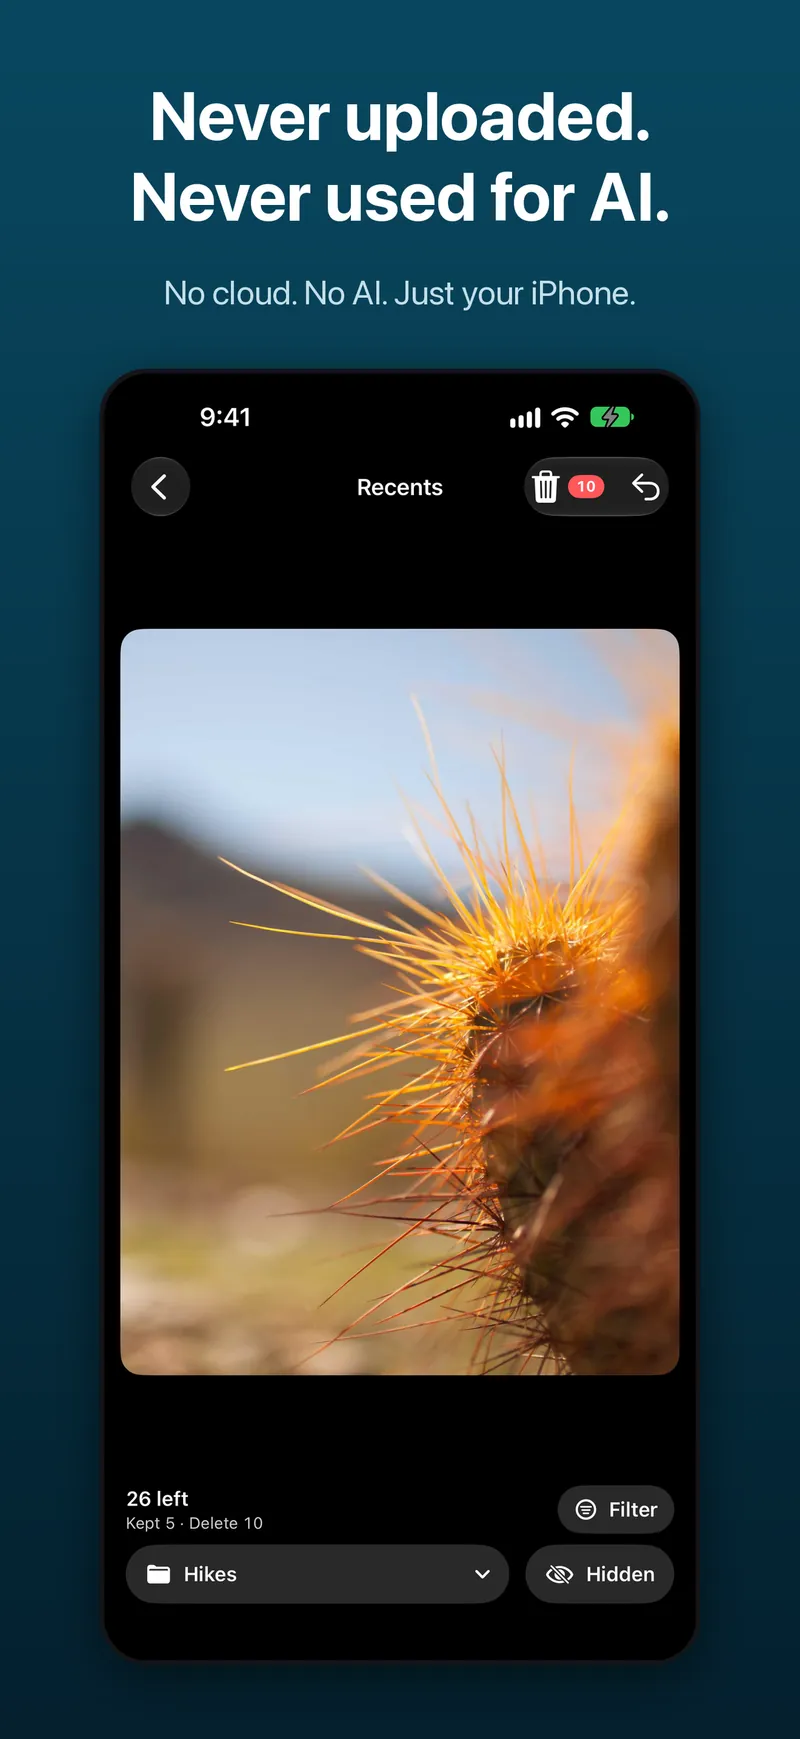
Task: Tap the cellular signal bars
Action: 525,418
